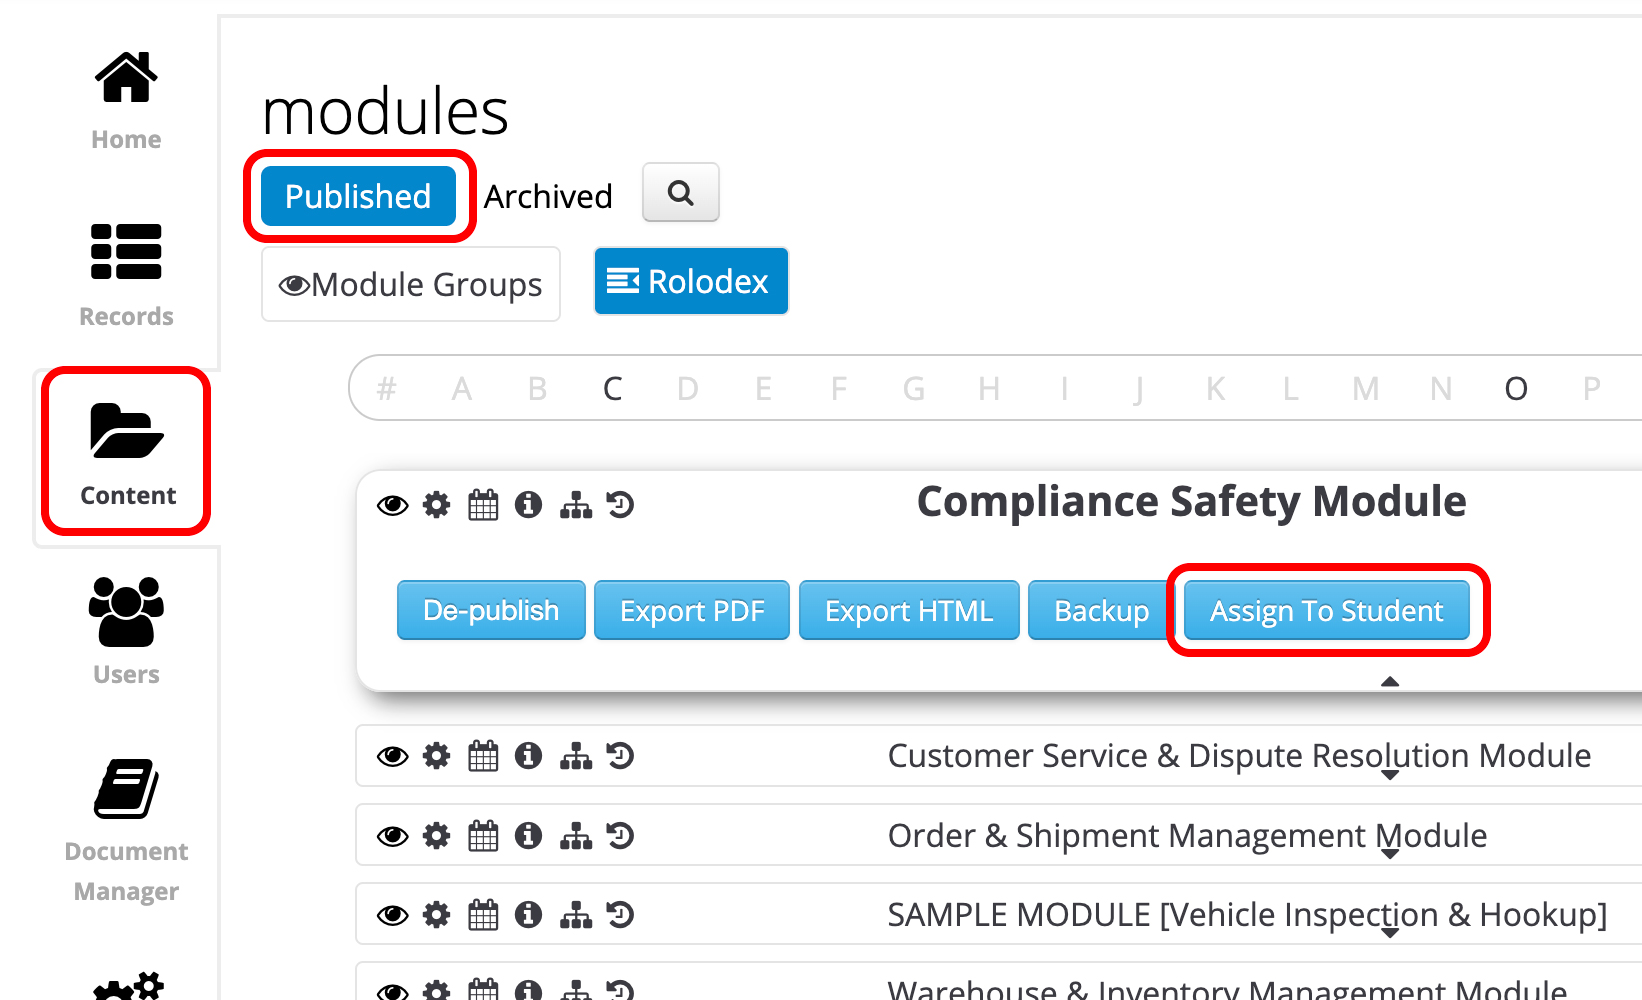Image resolution: width=1642 pixels, height=1000 pixels.
Task: Filter rolodex by letter M
Action: (x=1366, y=388)
